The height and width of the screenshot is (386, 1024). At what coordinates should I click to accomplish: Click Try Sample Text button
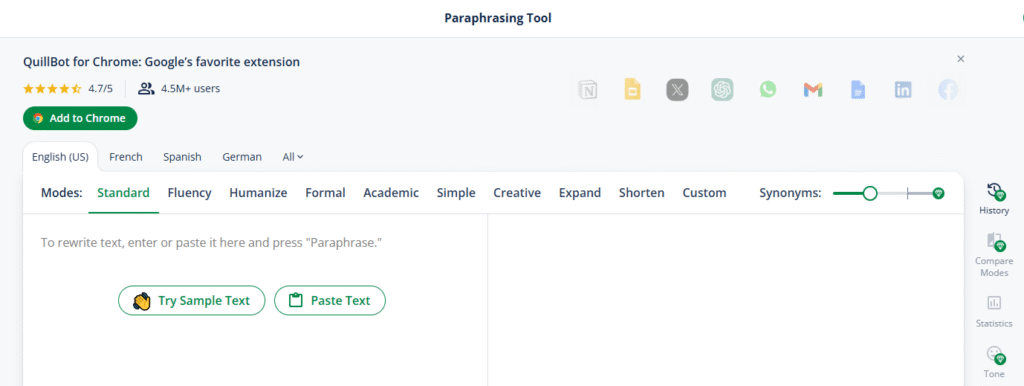pos(192,300)
